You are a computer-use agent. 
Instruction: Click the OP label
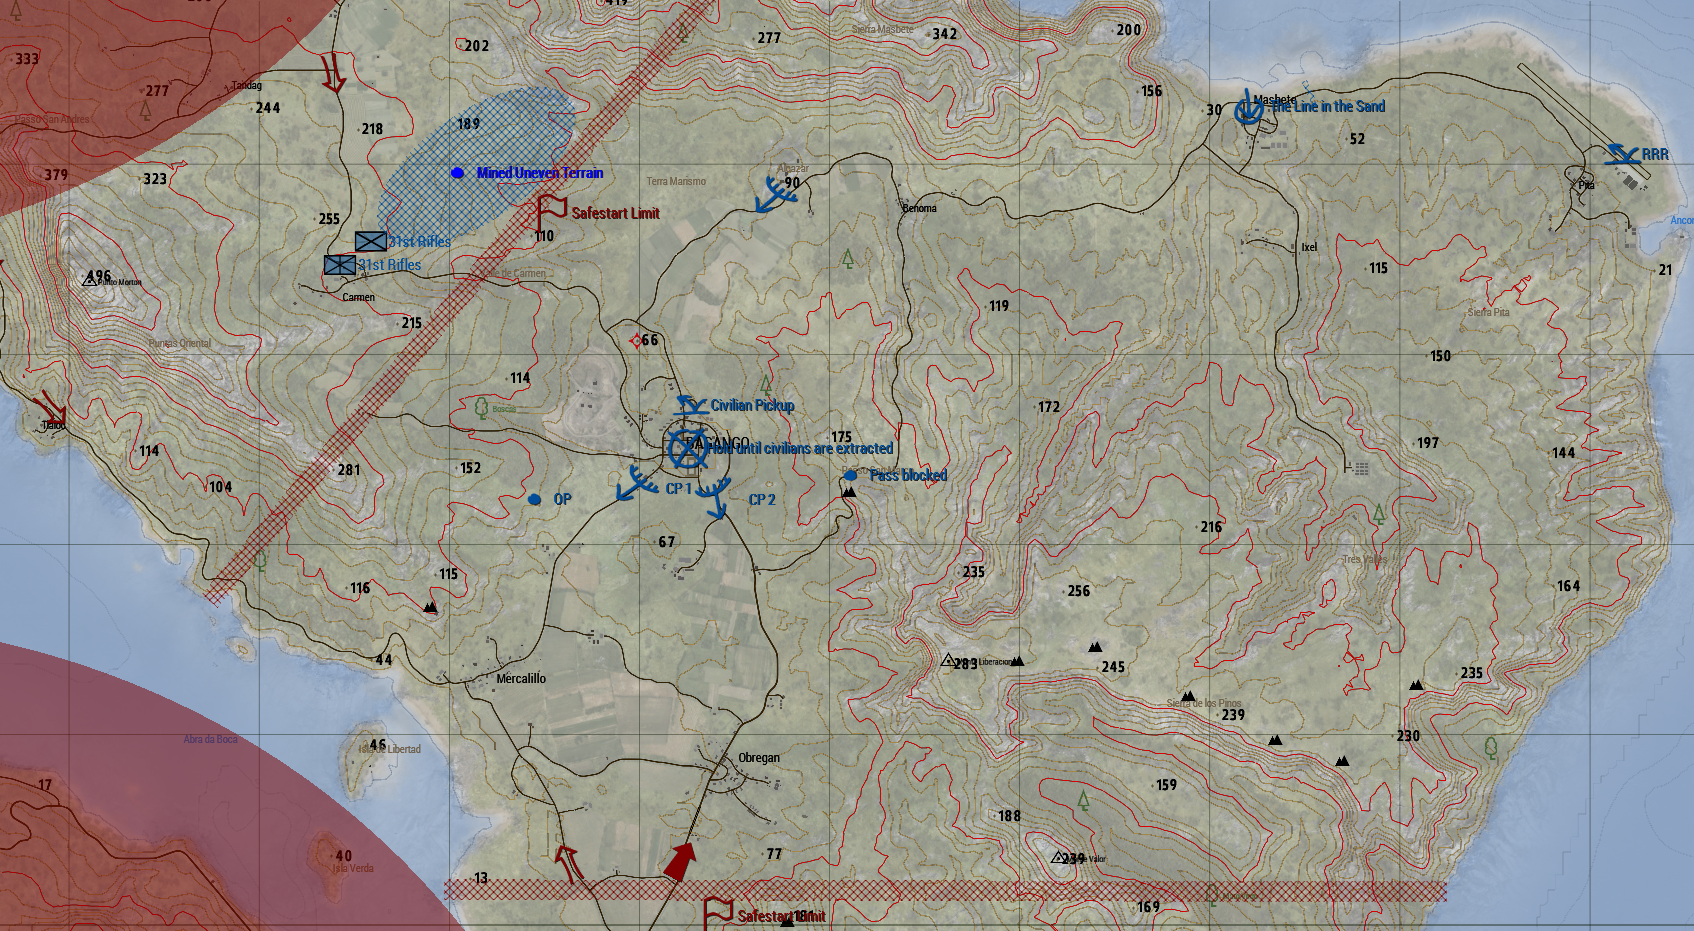563,499
